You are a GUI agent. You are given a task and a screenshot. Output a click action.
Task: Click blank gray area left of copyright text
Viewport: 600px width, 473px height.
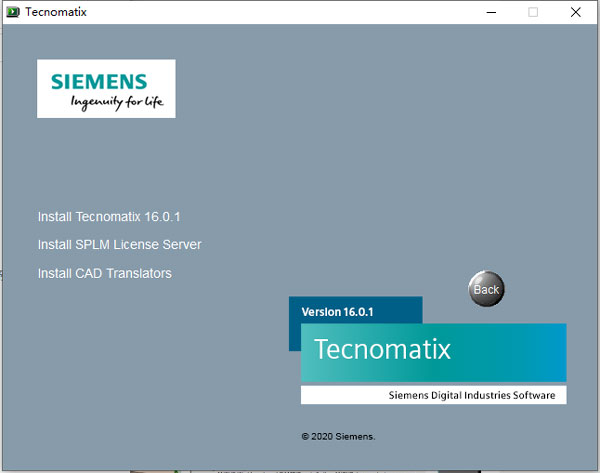tap(150, 436)
